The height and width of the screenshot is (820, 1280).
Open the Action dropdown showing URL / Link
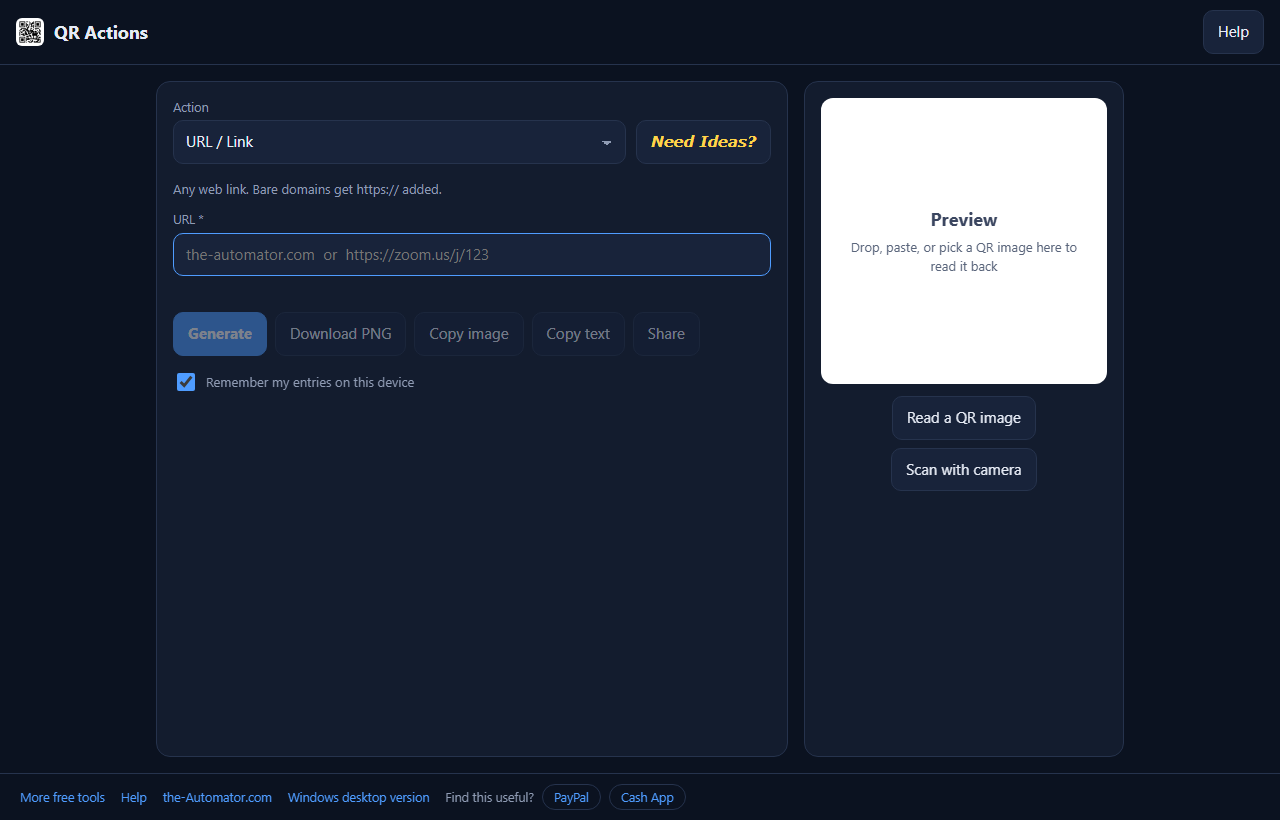(x=399, y=142)
